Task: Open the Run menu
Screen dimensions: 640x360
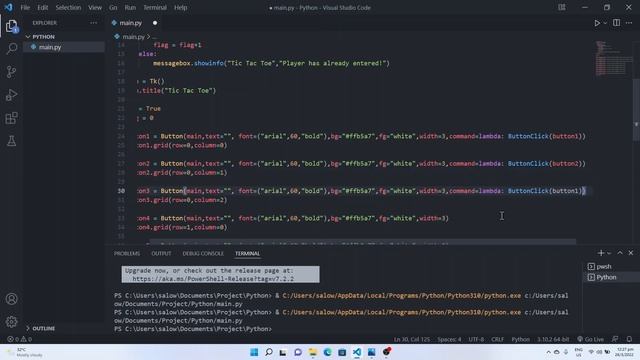Action: pos(130,7)
